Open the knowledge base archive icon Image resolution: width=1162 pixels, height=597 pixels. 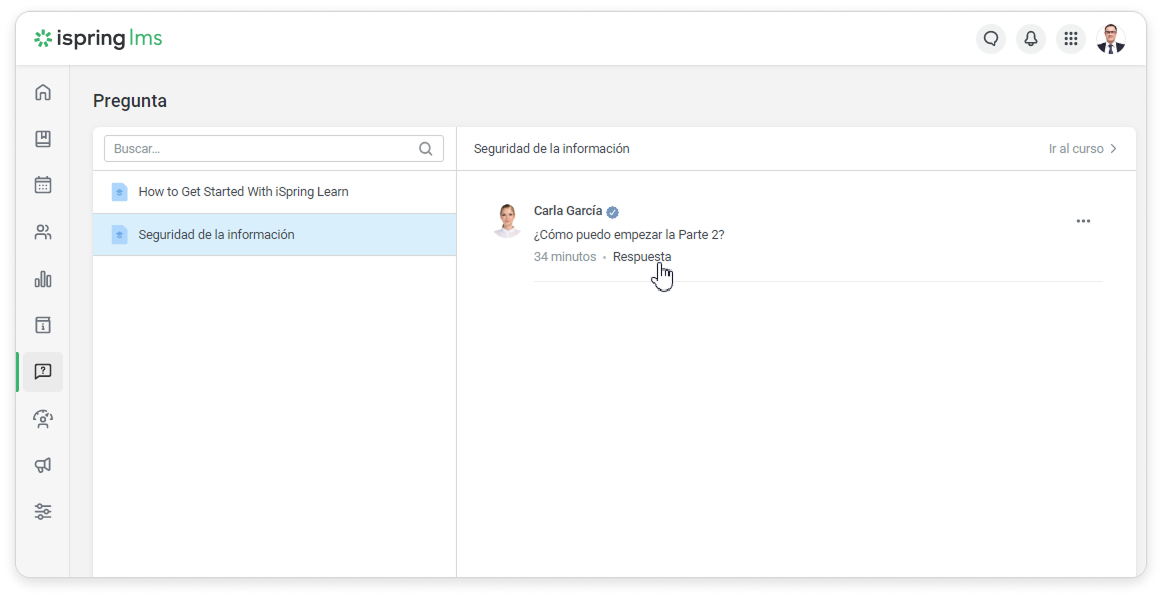tap(43, 325)
